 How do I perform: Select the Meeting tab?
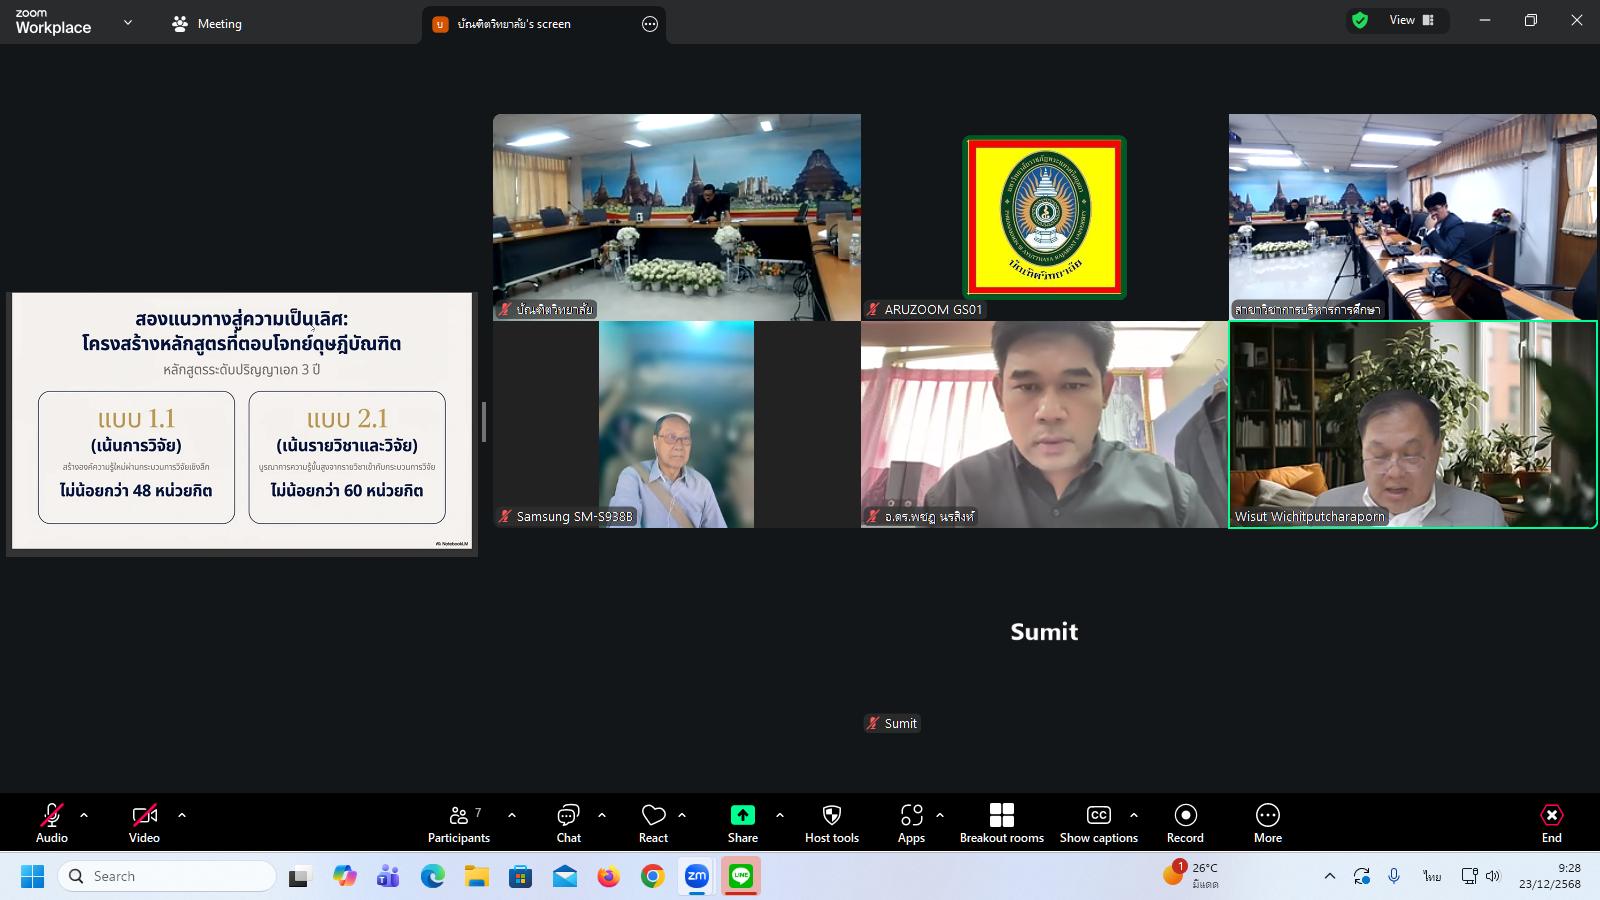point(207,24)
